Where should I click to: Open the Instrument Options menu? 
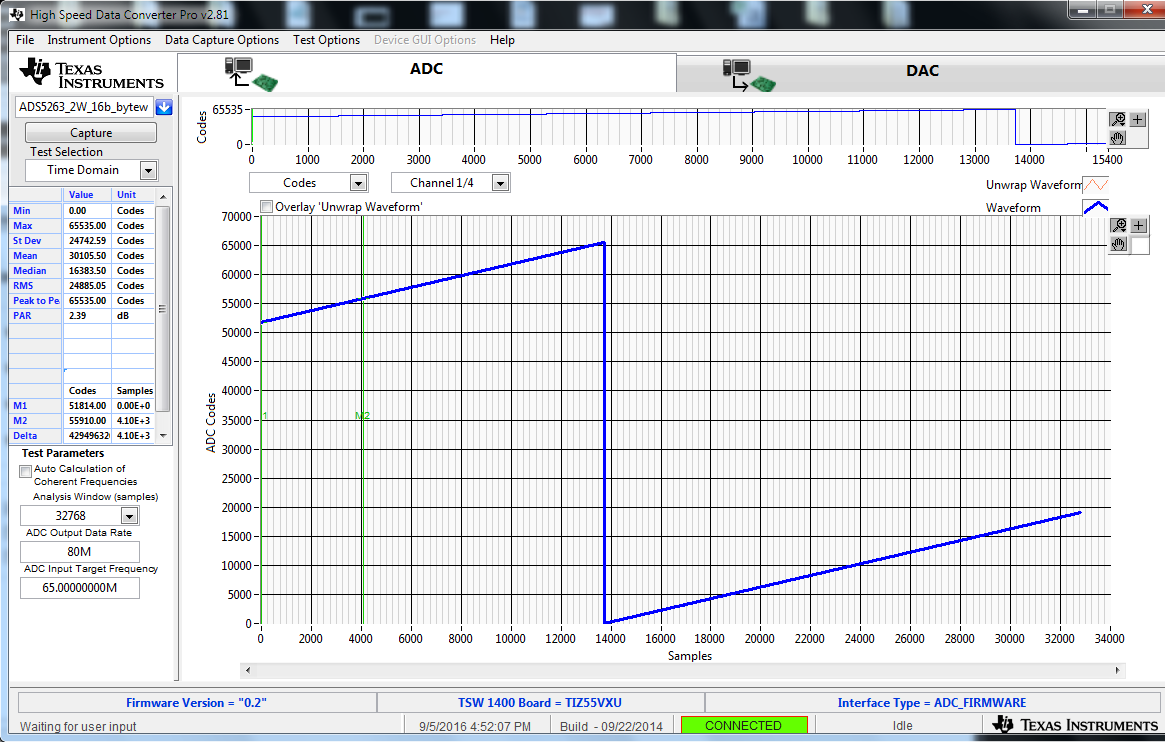point(99,40)
